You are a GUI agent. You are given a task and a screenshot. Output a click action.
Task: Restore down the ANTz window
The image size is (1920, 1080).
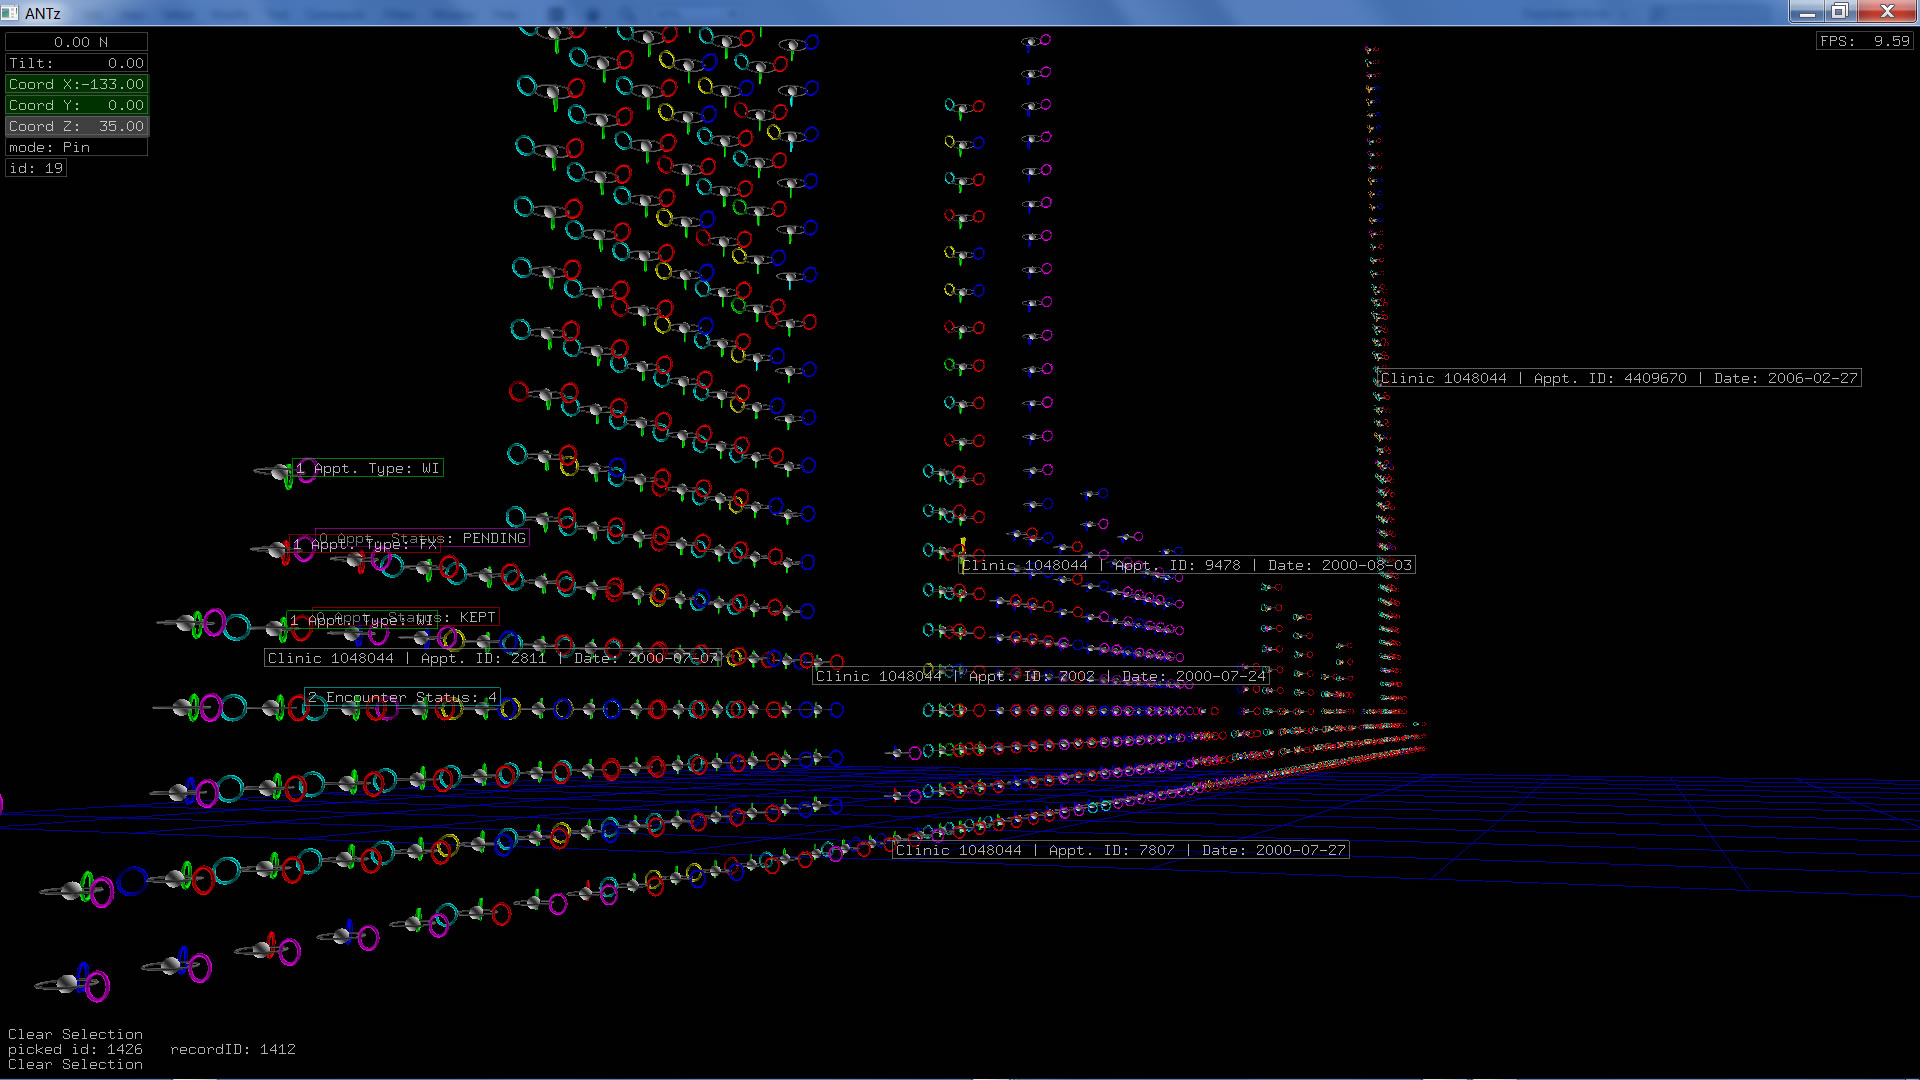(1839, 12)
